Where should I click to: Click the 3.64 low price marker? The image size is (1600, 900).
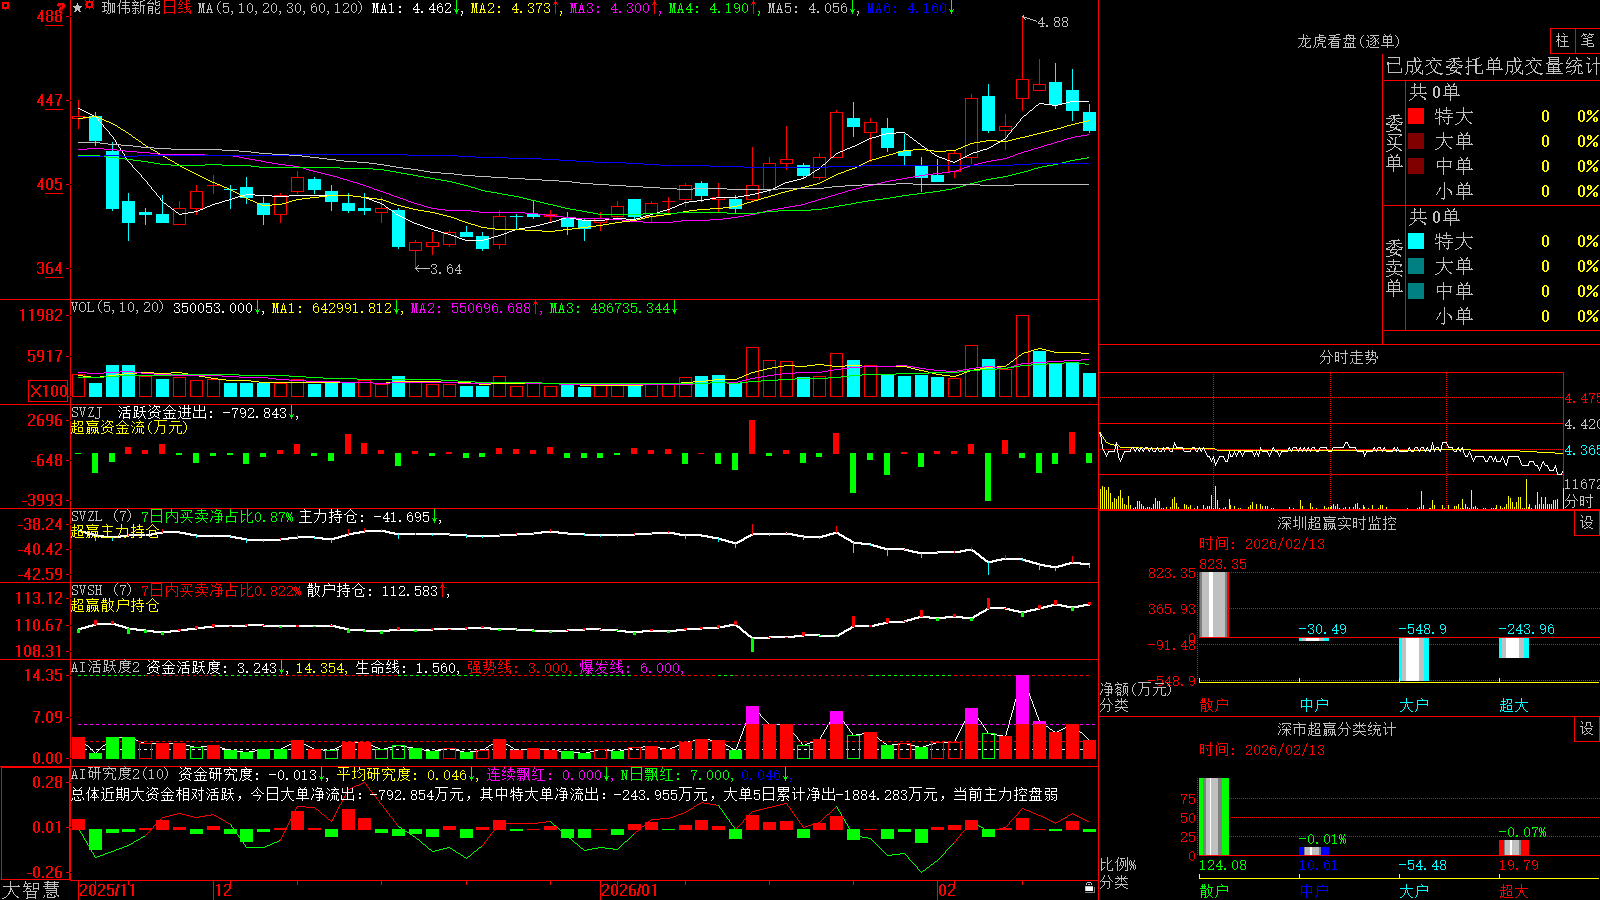446,269
